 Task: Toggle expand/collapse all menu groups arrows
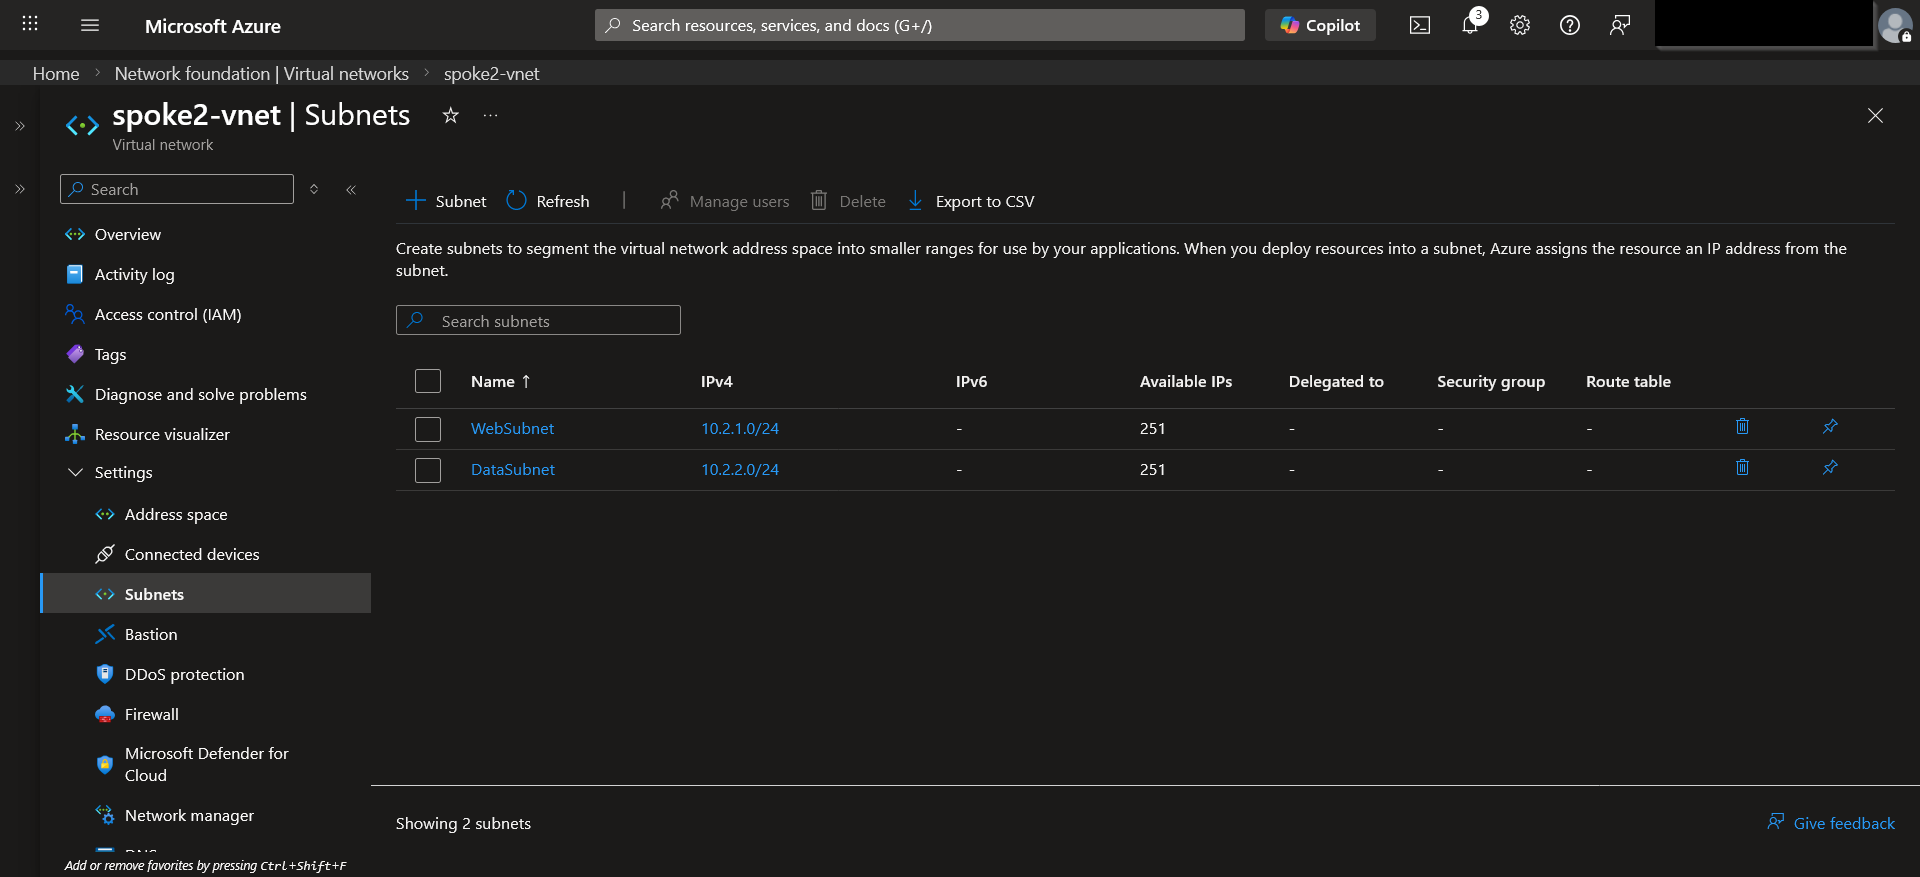pyautogui.click(x=314, y=189)
